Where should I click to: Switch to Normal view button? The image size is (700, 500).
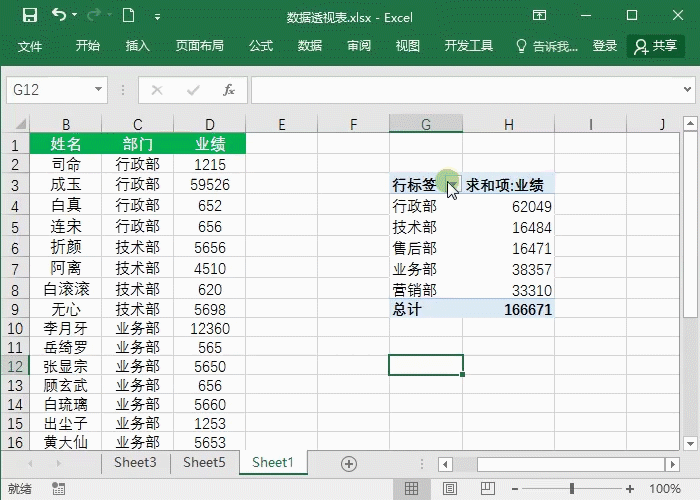click(410, 489)
